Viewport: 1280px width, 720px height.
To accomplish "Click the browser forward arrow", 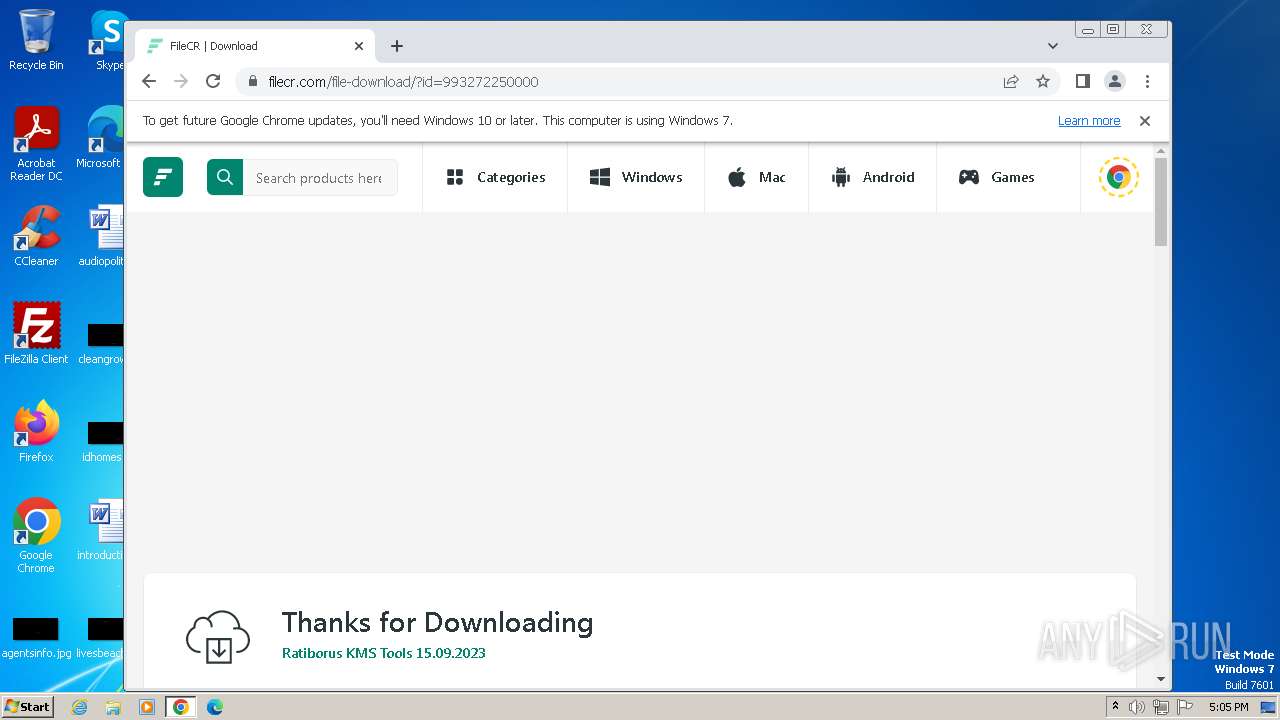I will (181, 81).
